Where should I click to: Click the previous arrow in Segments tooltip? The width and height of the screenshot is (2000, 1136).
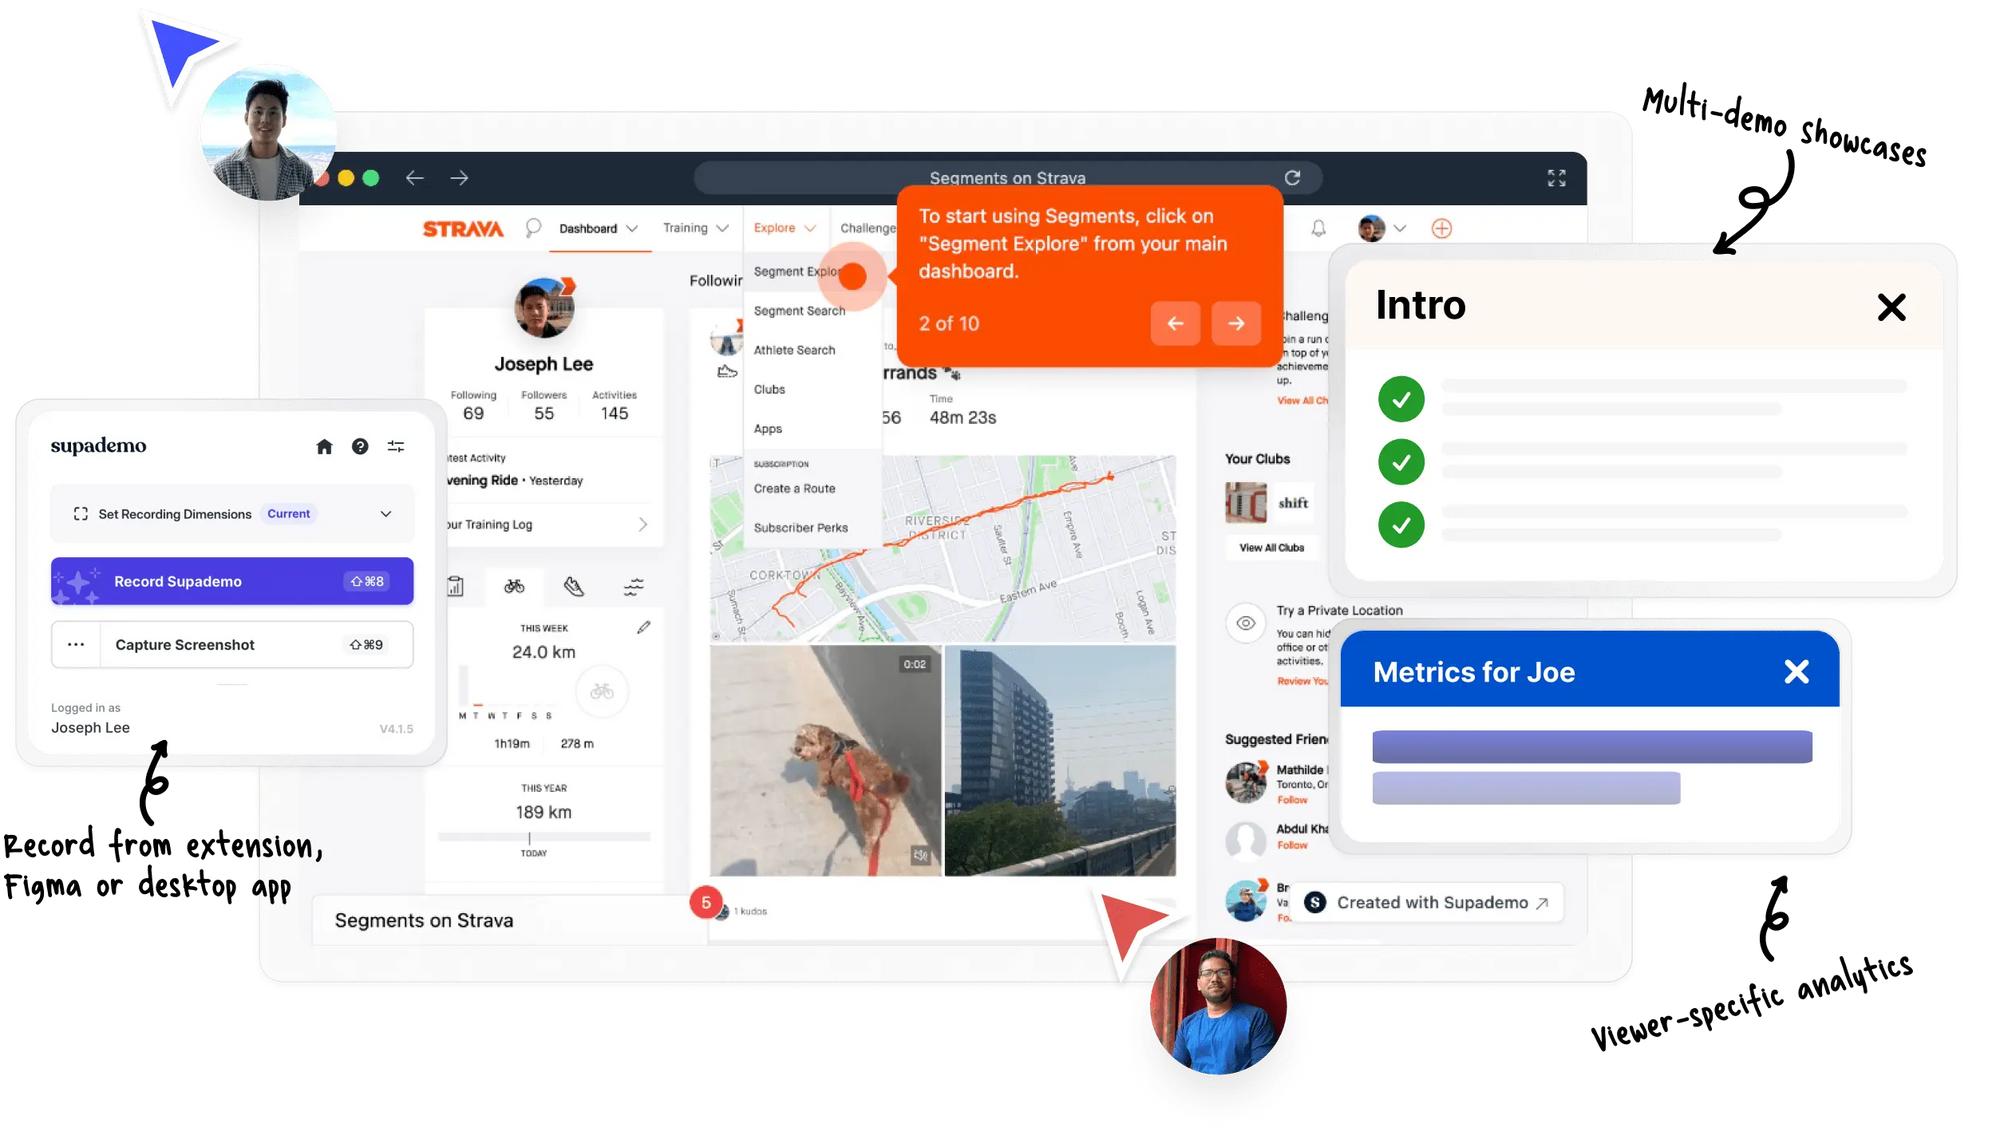tap(1174, 321)
